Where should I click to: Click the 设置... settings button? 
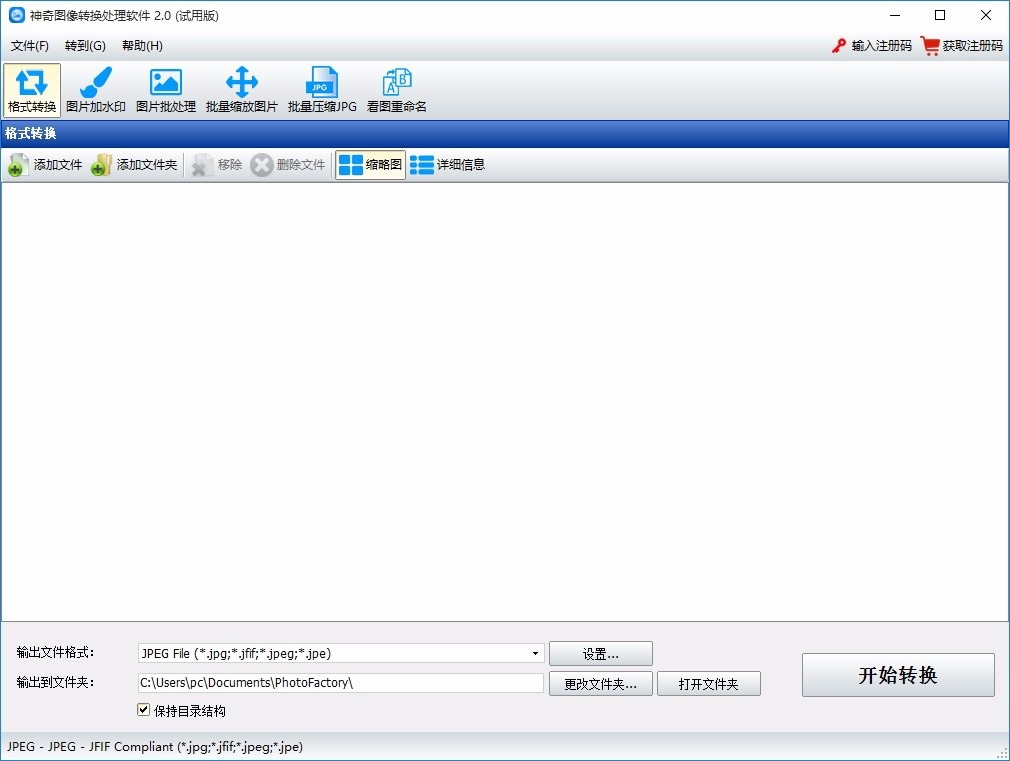point(600,654)
